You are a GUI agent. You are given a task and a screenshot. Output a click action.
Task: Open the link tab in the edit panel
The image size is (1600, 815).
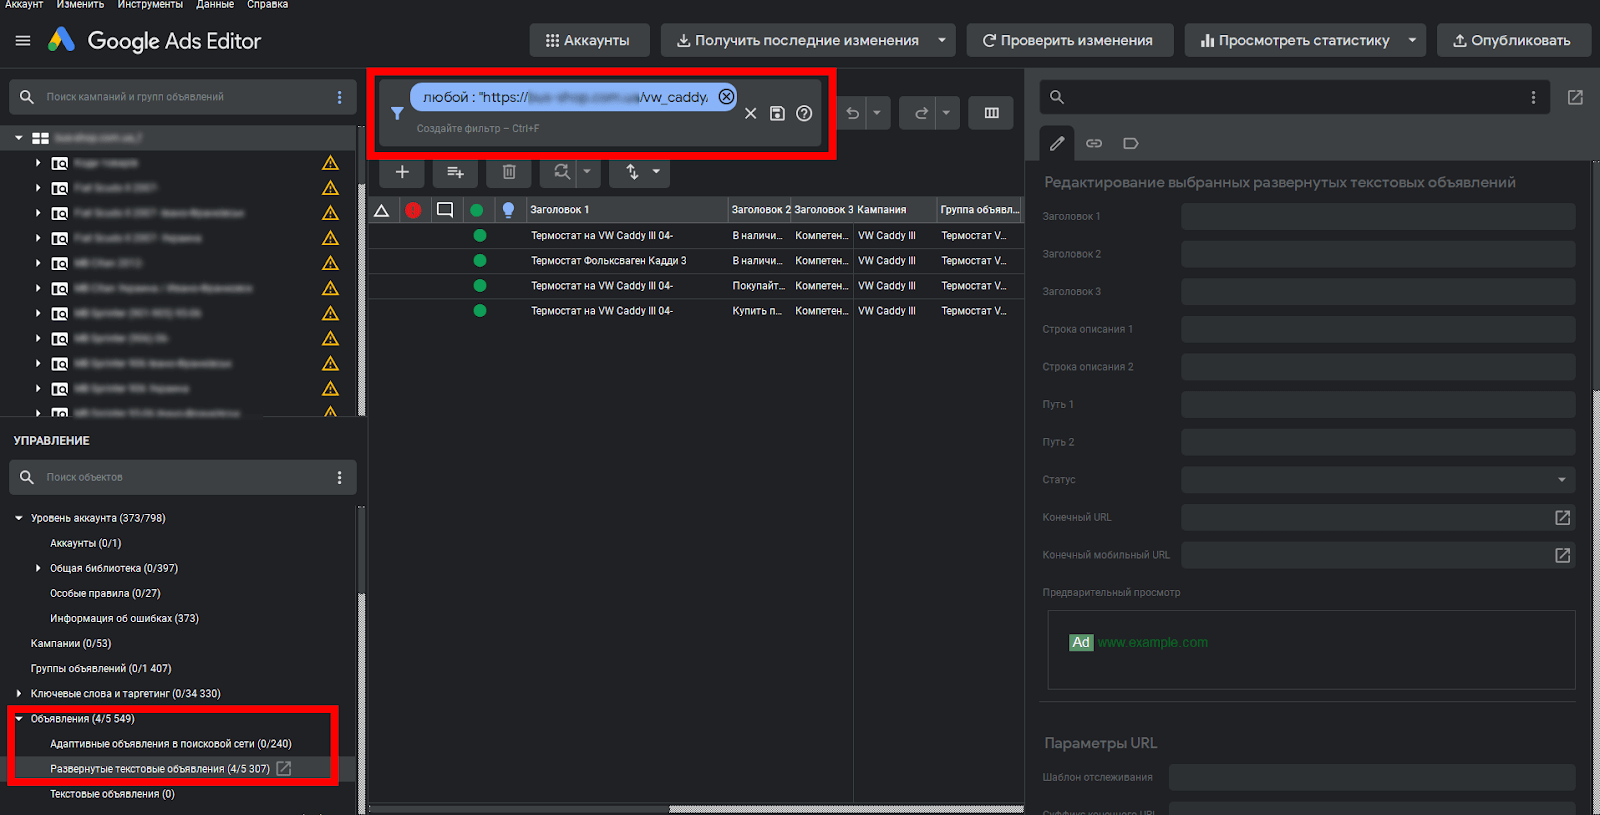point(1094,144)
